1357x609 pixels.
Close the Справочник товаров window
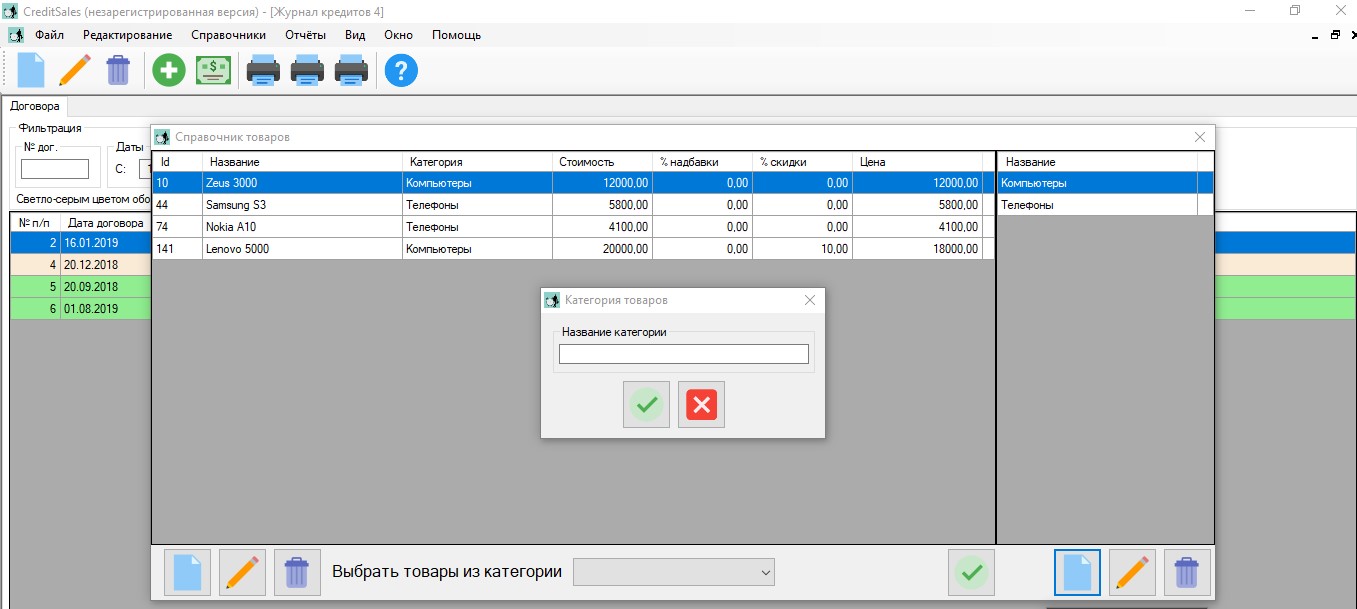[1200, 137]
